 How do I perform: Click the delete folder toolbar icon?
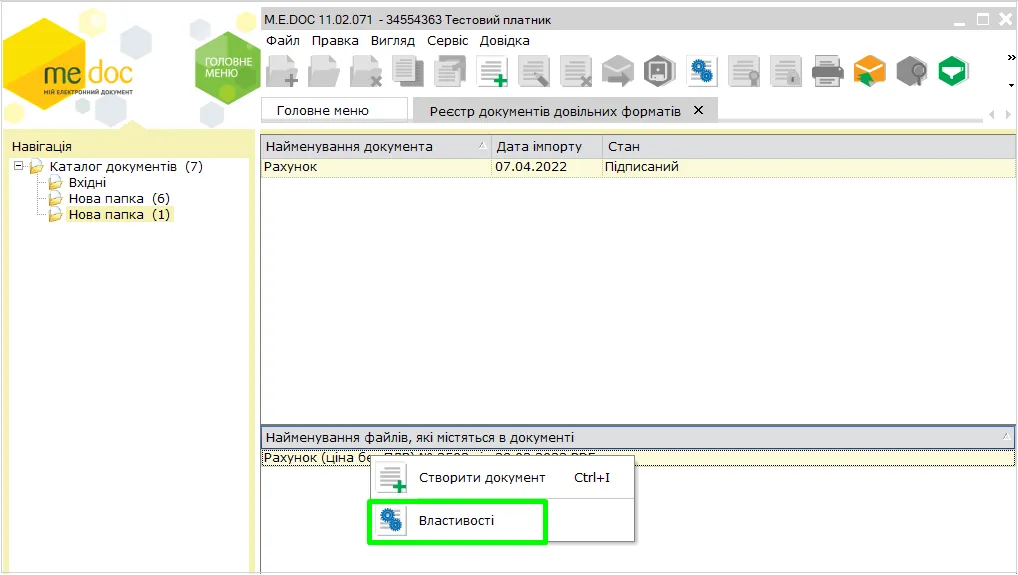click(x=366, y=71)
